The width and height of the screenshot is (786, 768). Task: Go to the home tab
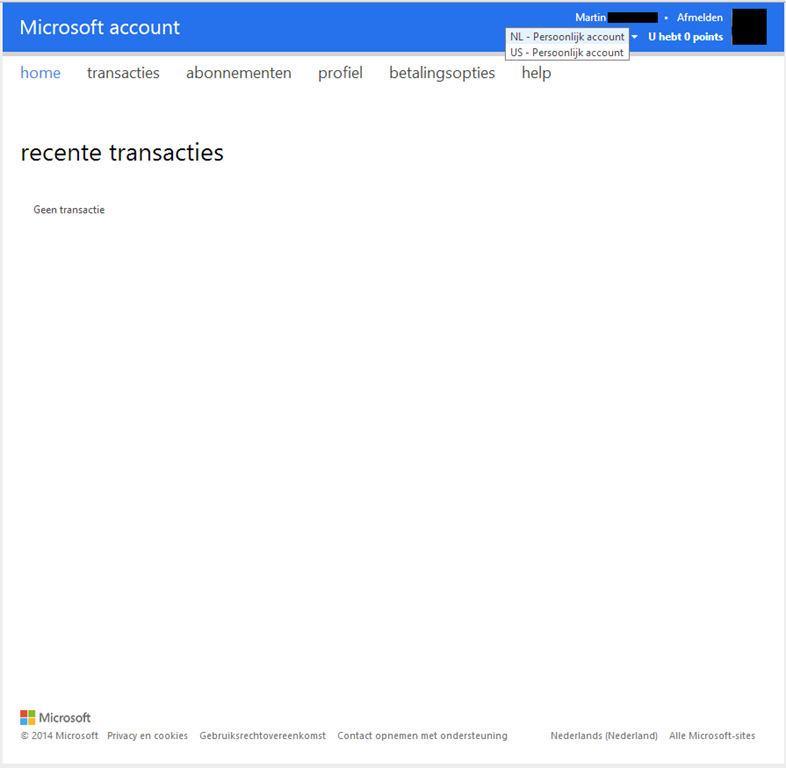click(40, 73)
